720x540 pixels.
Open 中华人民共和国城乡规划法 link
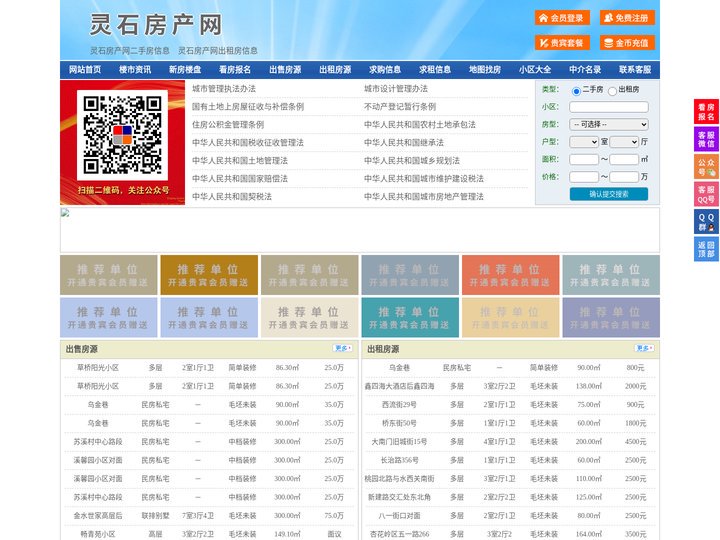pyautogui.click(x=412, y=160)
